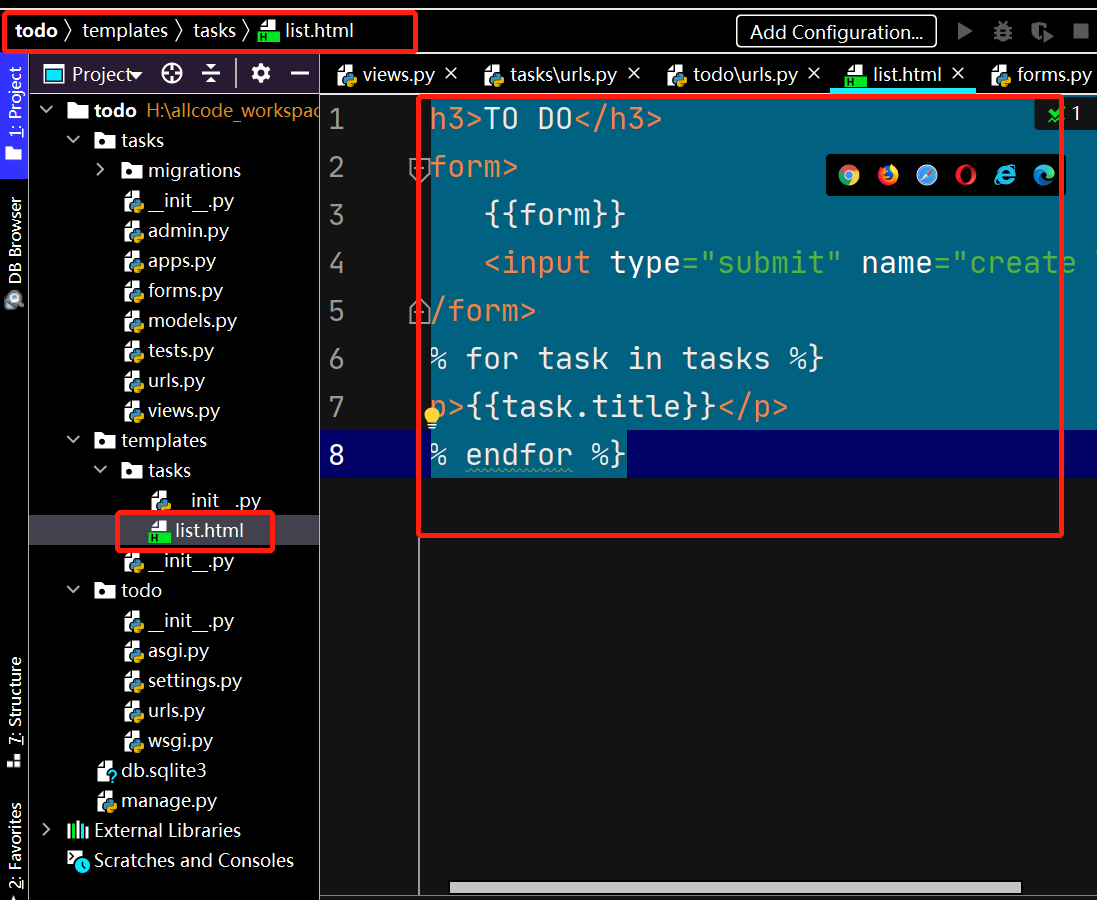Expand External Libraries node
Screen dimensions: 1097x900
[x=47, y=830]
